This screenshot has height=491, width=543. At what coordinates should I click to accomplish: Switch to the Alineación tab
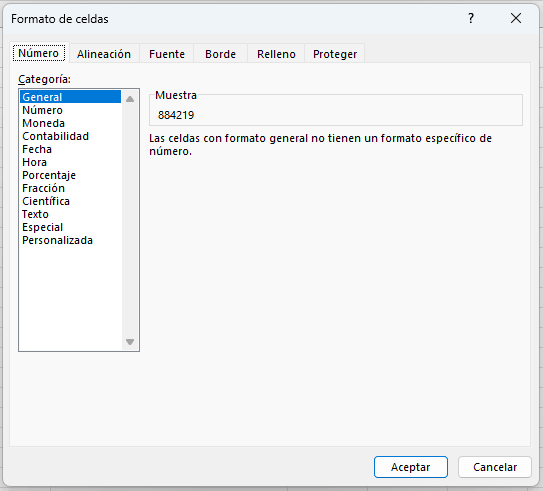click(104, 54)
